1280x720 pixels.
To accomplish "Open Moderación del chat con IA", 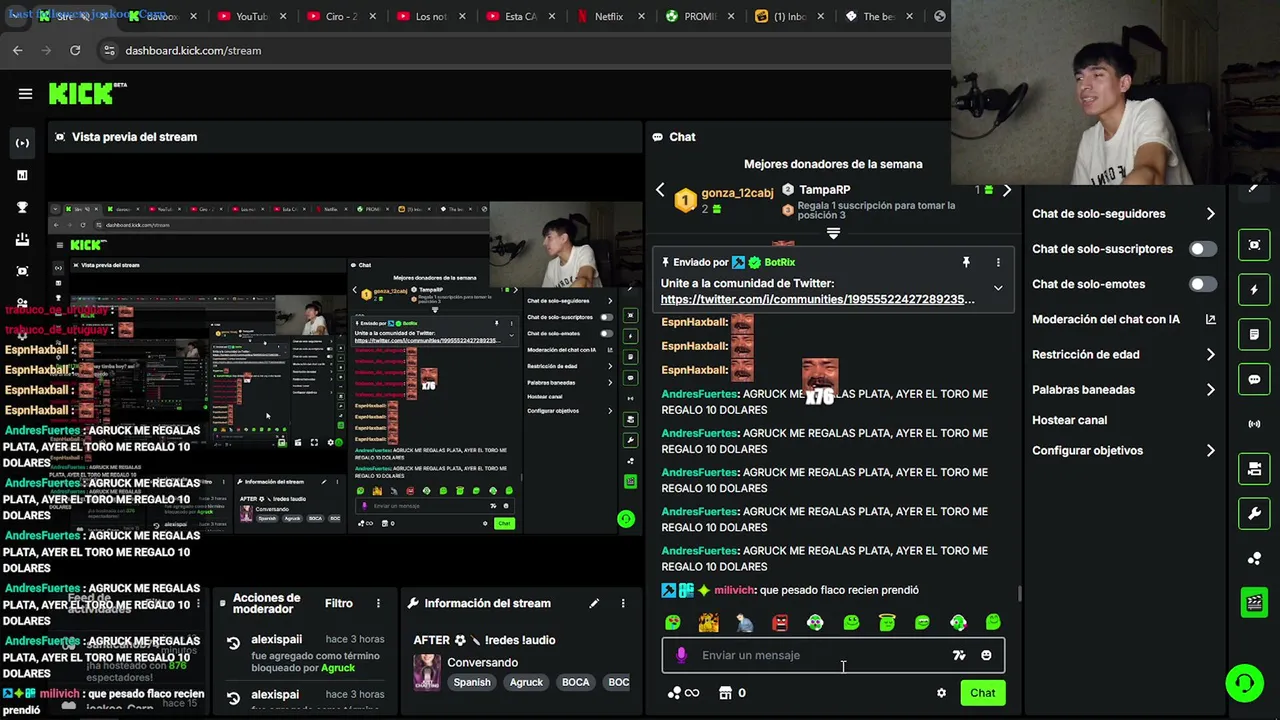I will (1124, 319).
